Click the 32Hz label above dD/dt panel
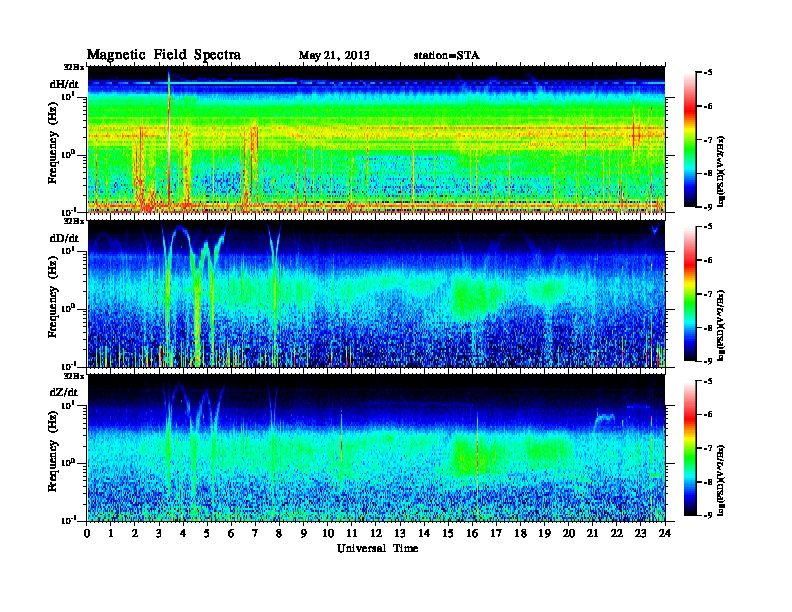Image resolution: width=792 pixels, height=612 pixels. point(74,221)
